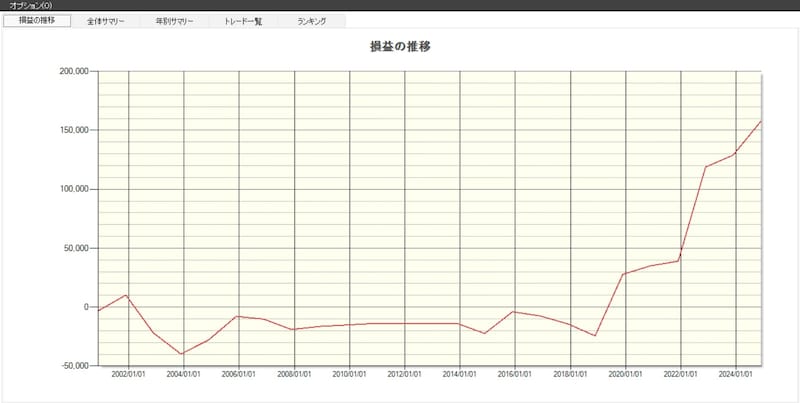The width and height of the screenshot is (800, 403).
Task: Click the 100,000 axis label
Action: pyautogui.click(x=75, y=189)
